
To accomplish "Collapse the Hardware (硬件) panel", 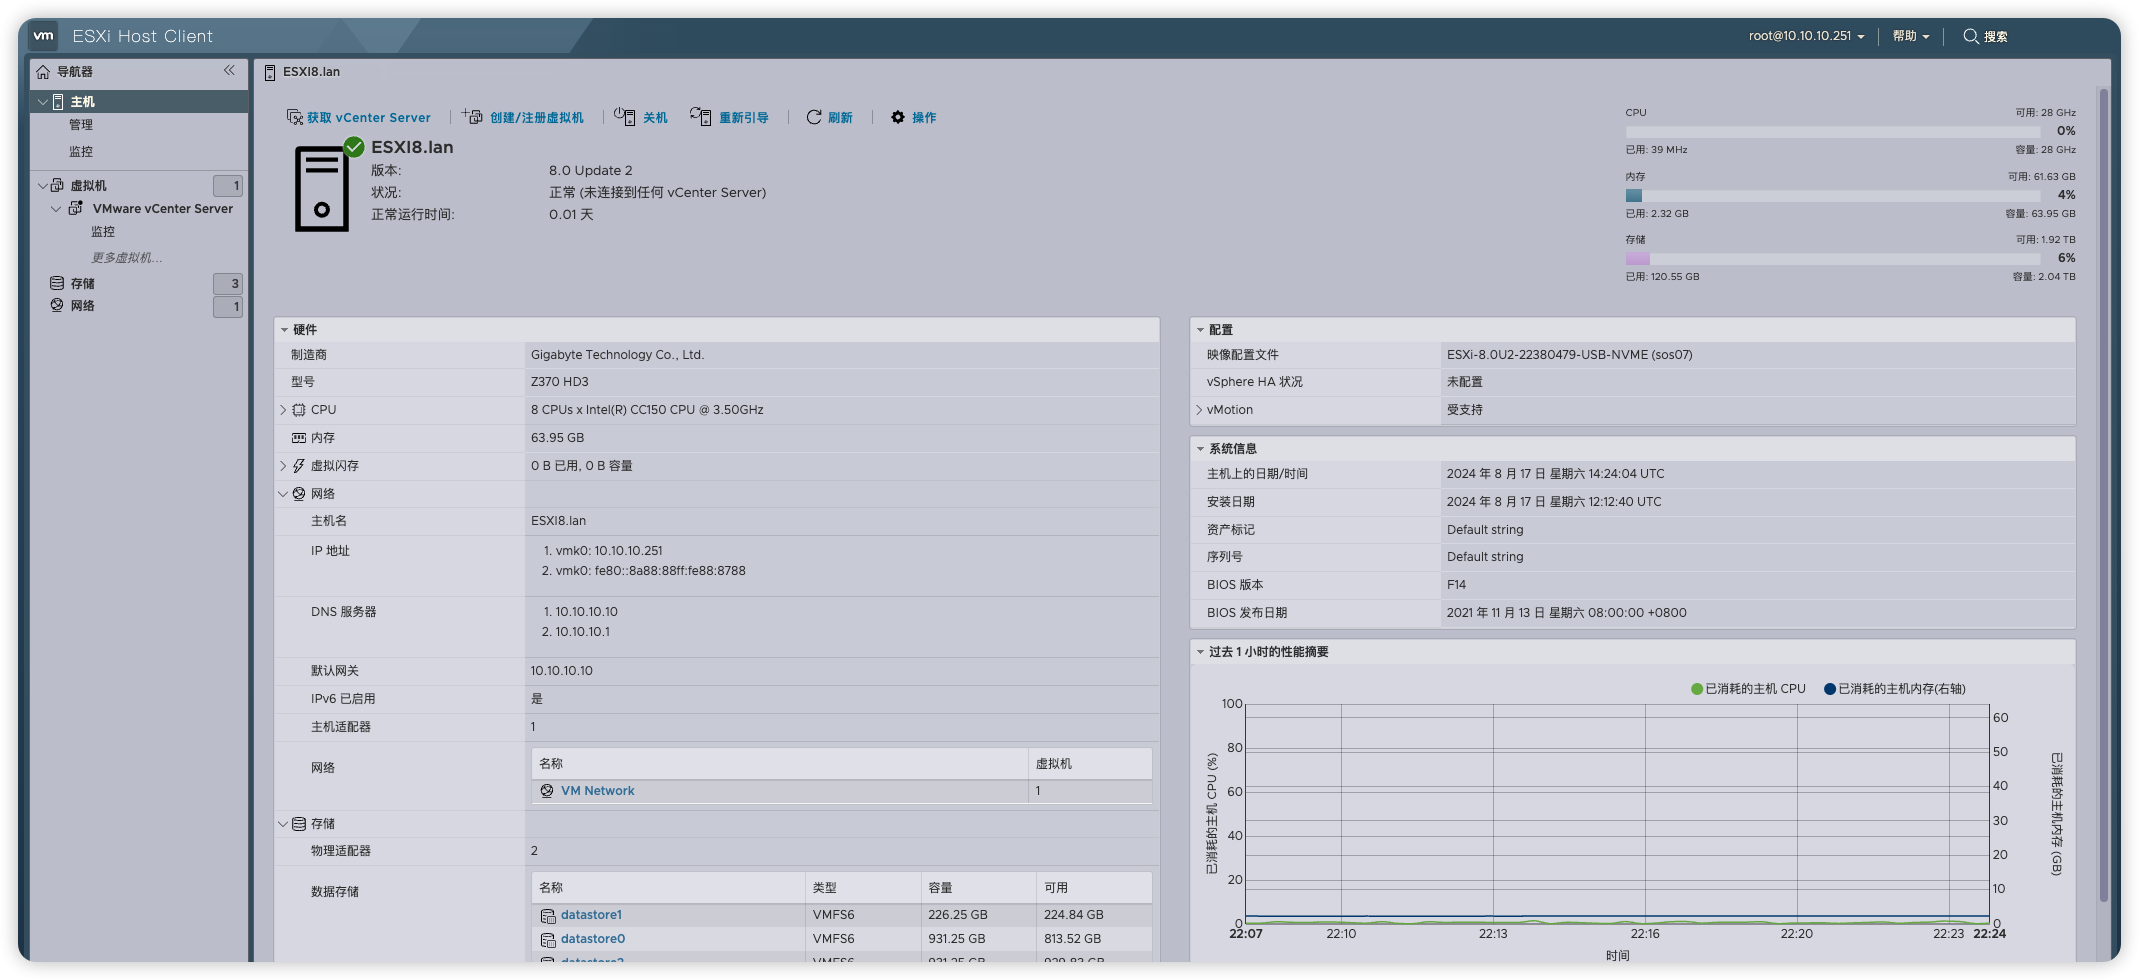I will pos(284,330).
